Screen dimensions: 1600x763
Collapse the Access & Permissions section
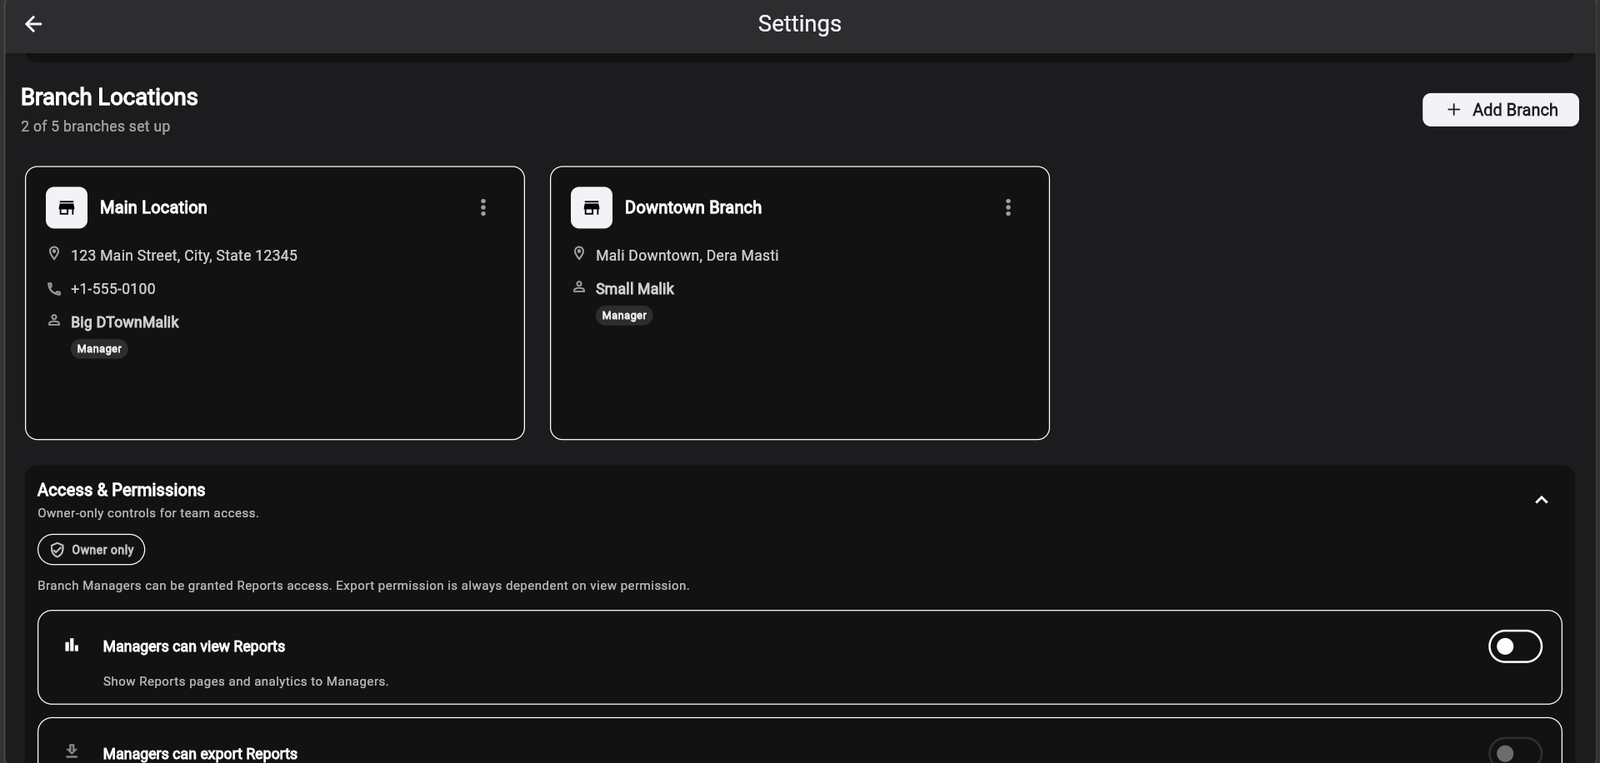pyautogui.click(x=1541, y=500)
